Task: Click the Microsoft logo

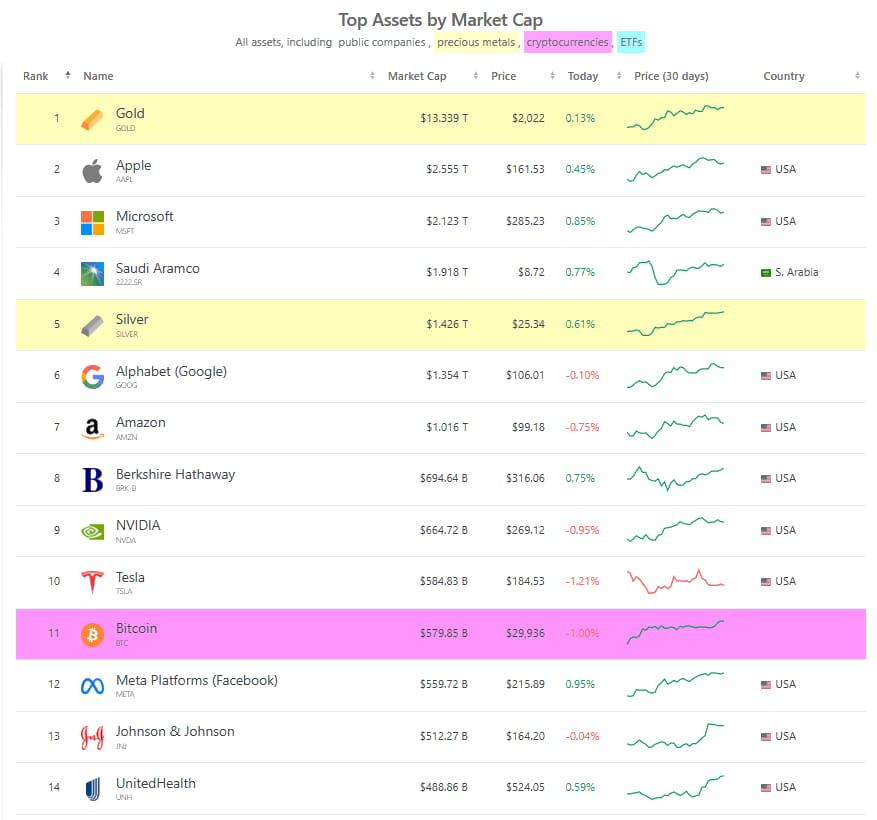Action: point(91,221)
